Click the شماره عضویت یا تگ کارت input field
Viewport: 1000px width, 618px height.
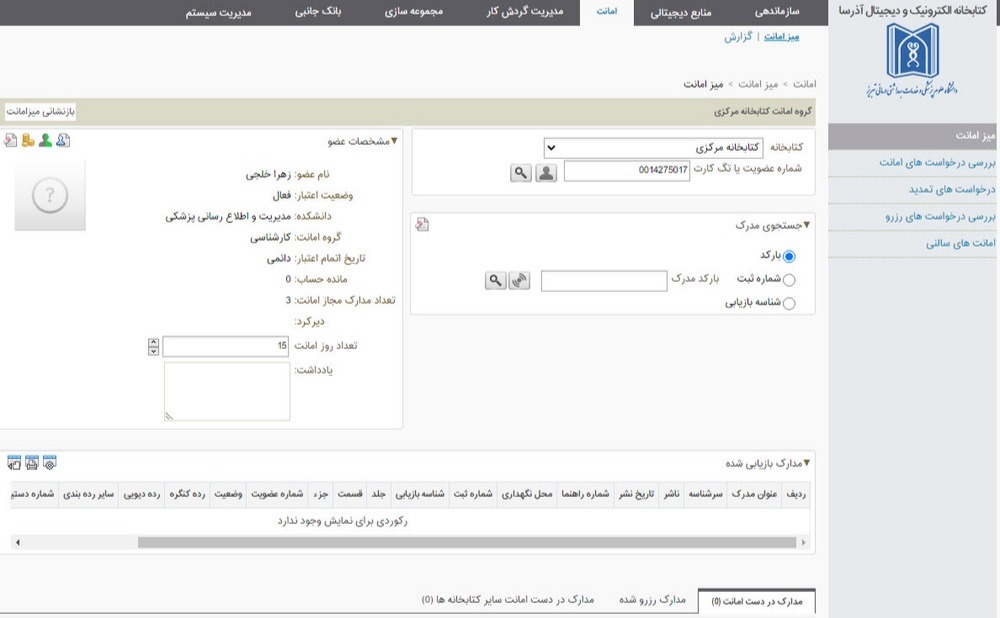(626, 170)
